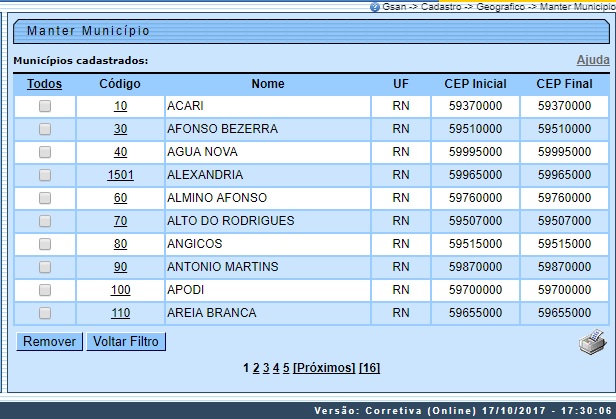Open municipality code 1501 link
This screenshot has height=419, width=616.
click(120, 175)
